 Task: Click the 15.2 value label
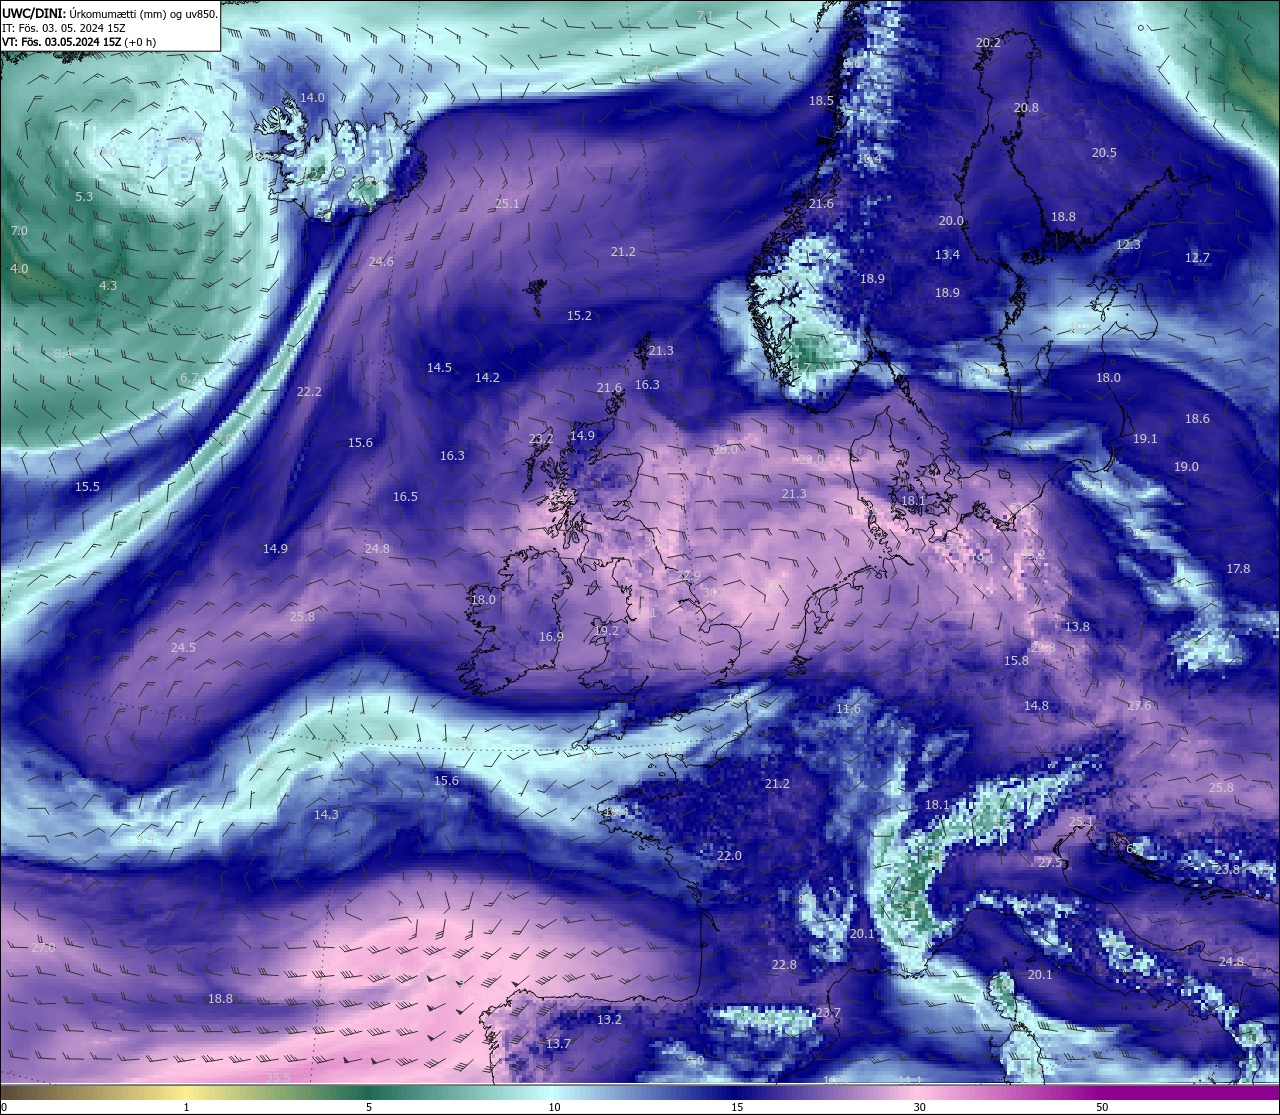[x=580, y=316]
